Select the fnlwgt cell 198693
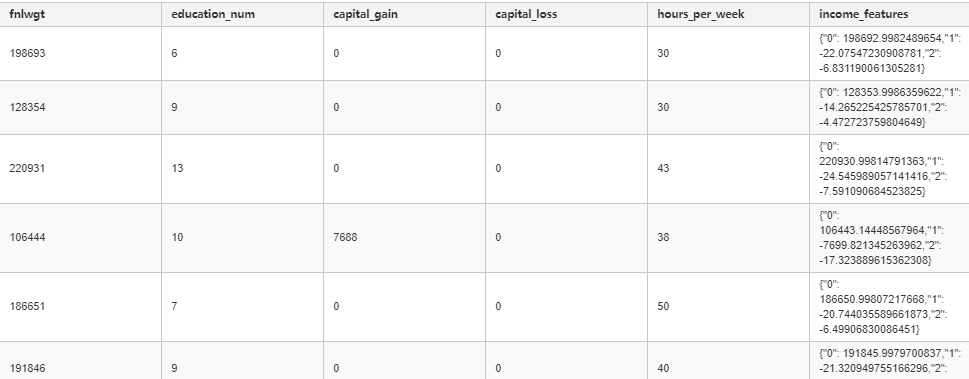The width and height of the screenshot is (969, 379). [x=27, y=53]
